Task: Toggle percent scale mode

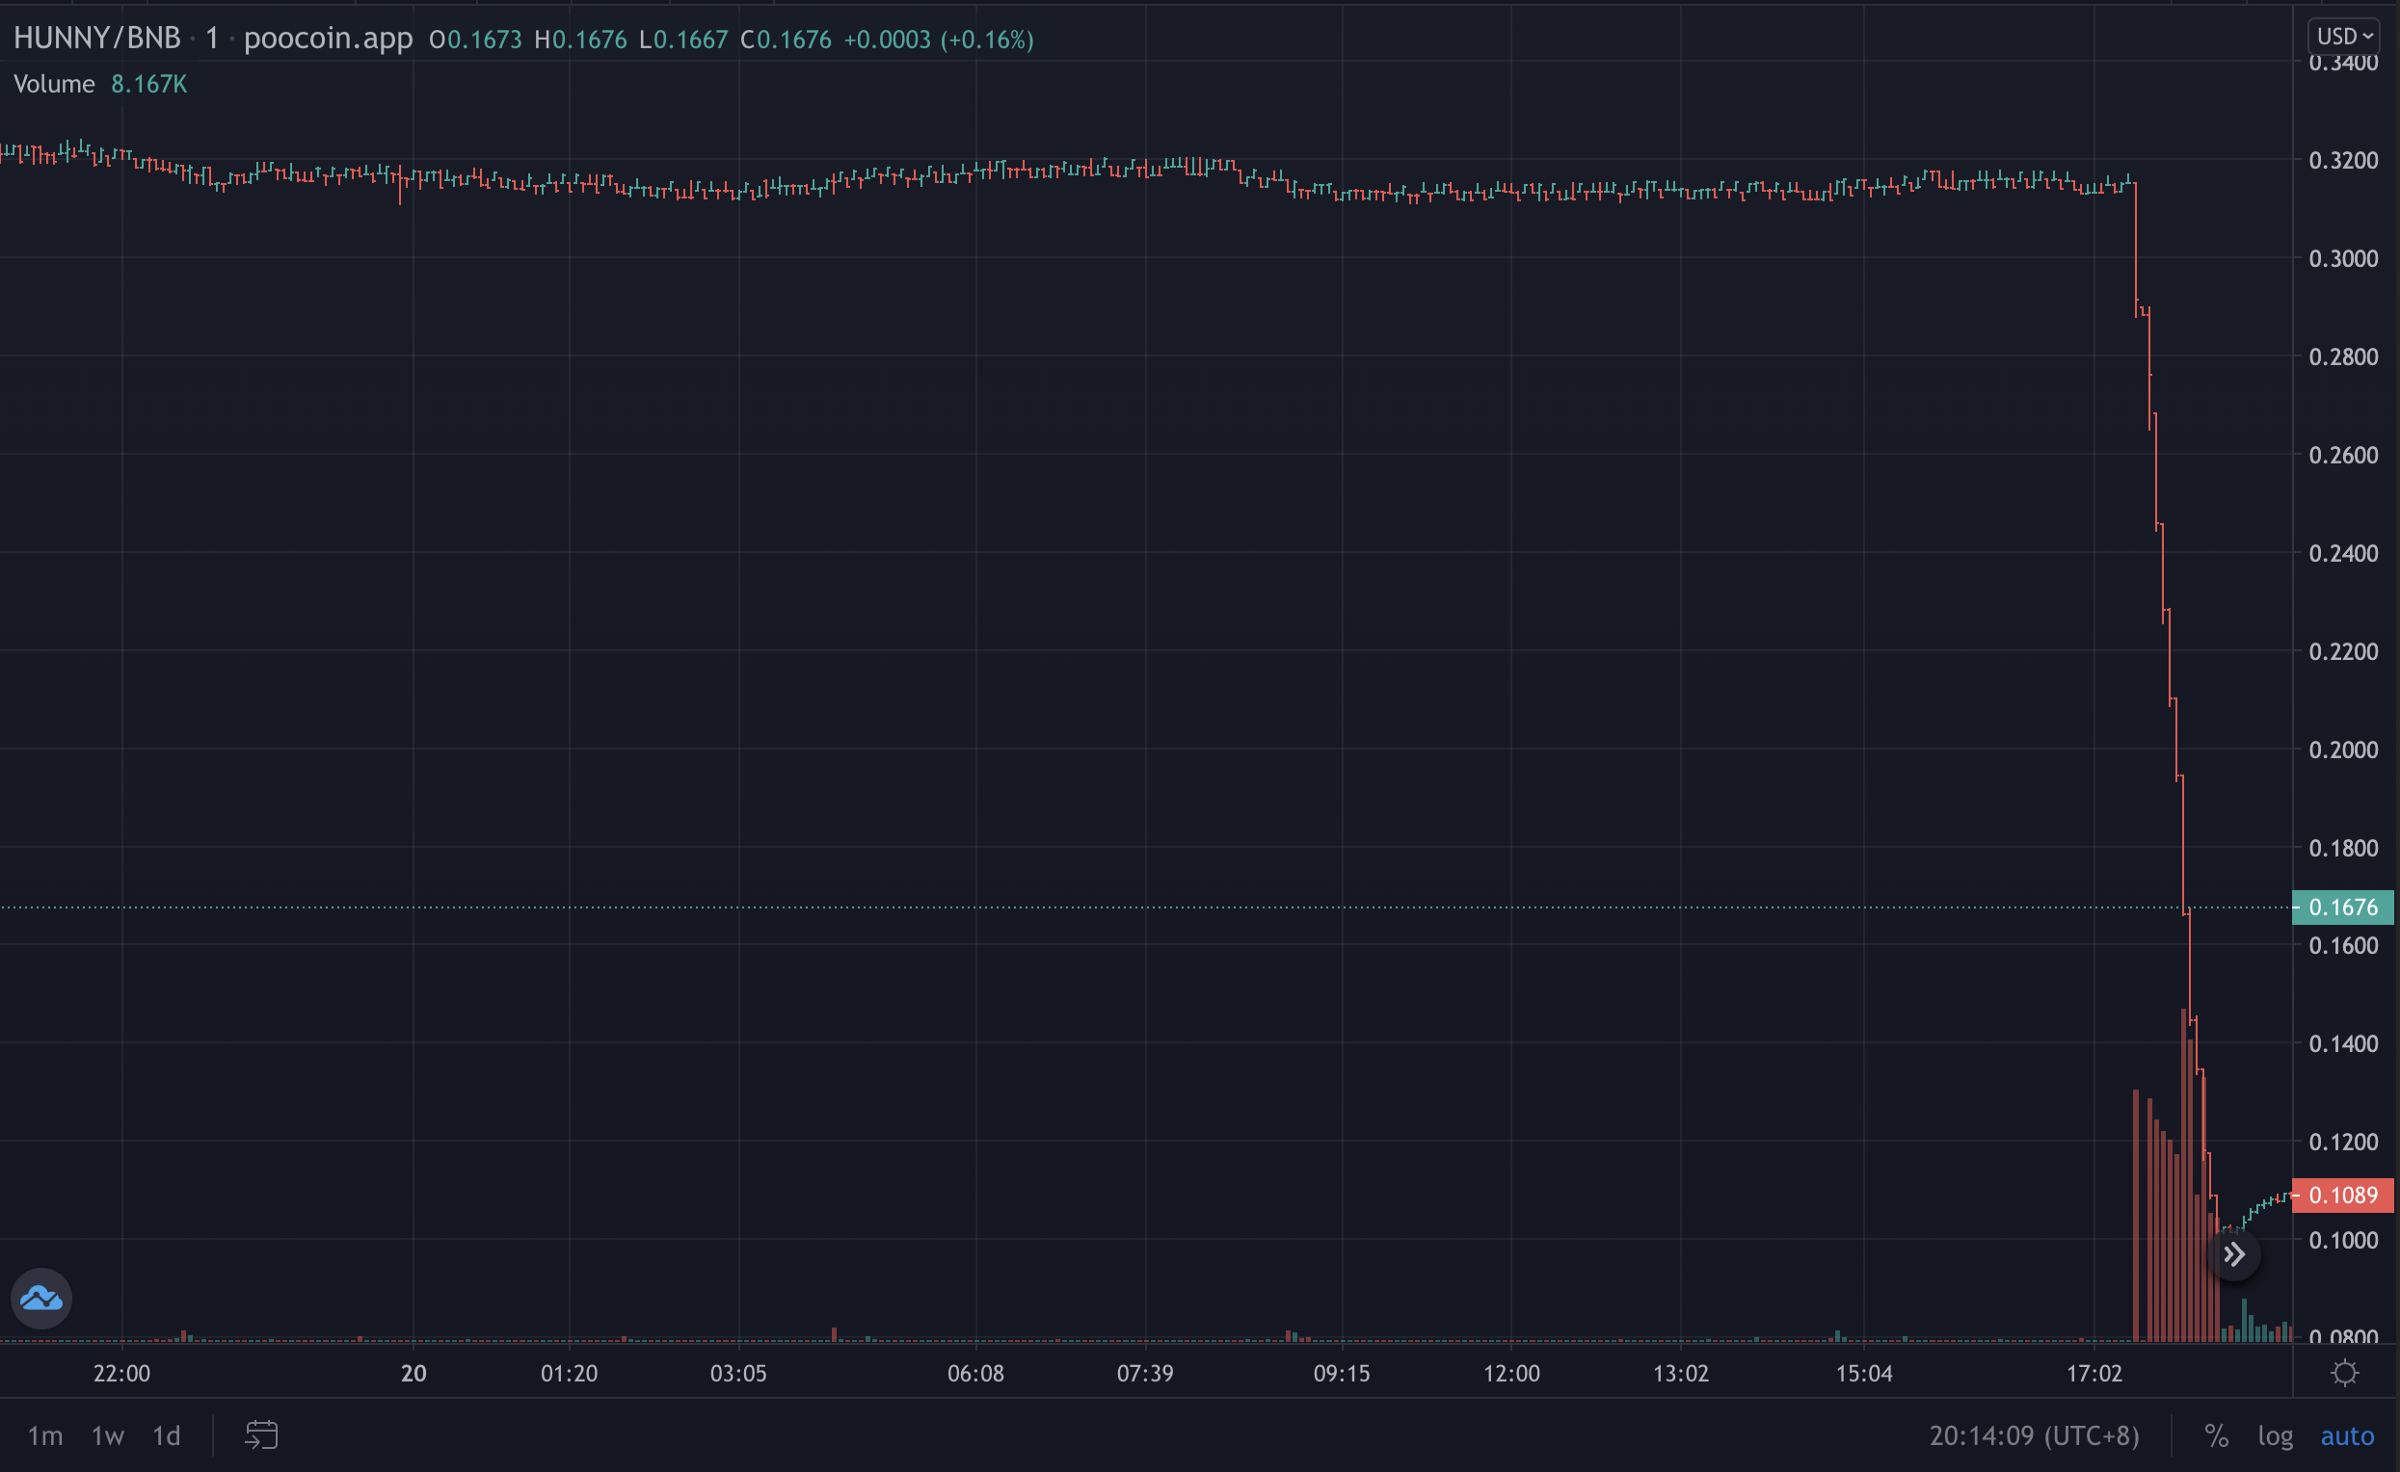Action: 2216,1436
